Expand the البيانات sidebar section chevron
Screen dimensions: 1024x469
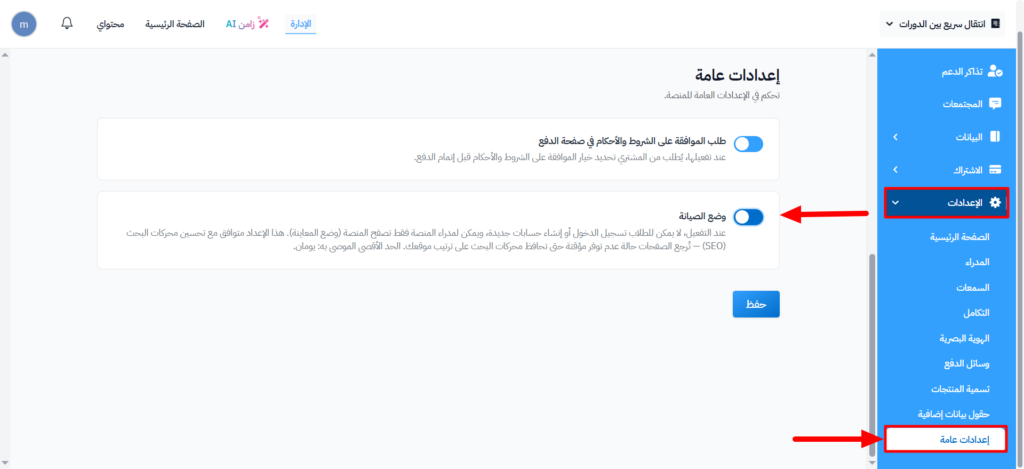coord(895,137)
